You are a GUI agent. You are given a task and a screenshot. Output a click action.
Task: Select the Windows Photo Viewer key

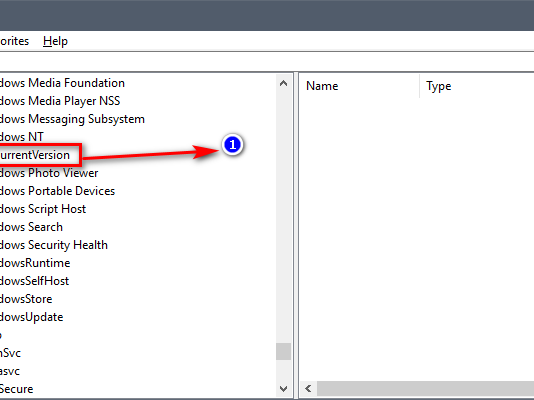click(49, 173)
